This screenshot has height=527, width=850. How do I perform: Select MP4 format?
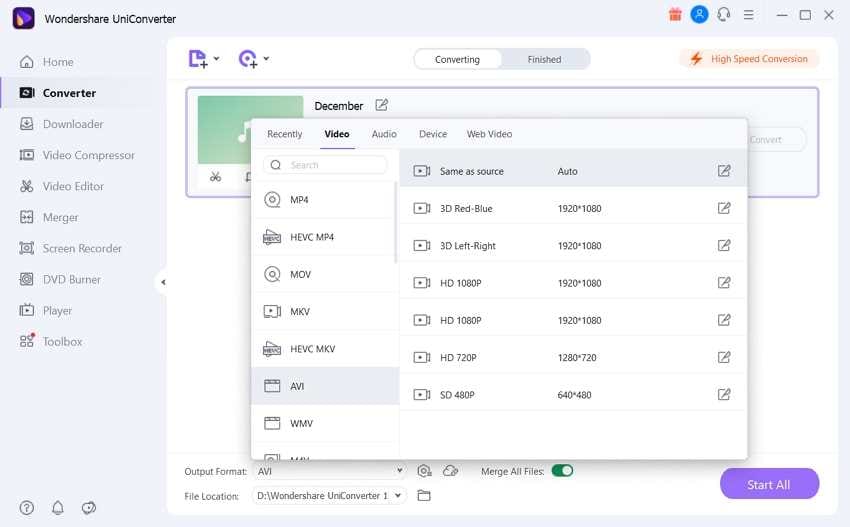click(325, 200)
